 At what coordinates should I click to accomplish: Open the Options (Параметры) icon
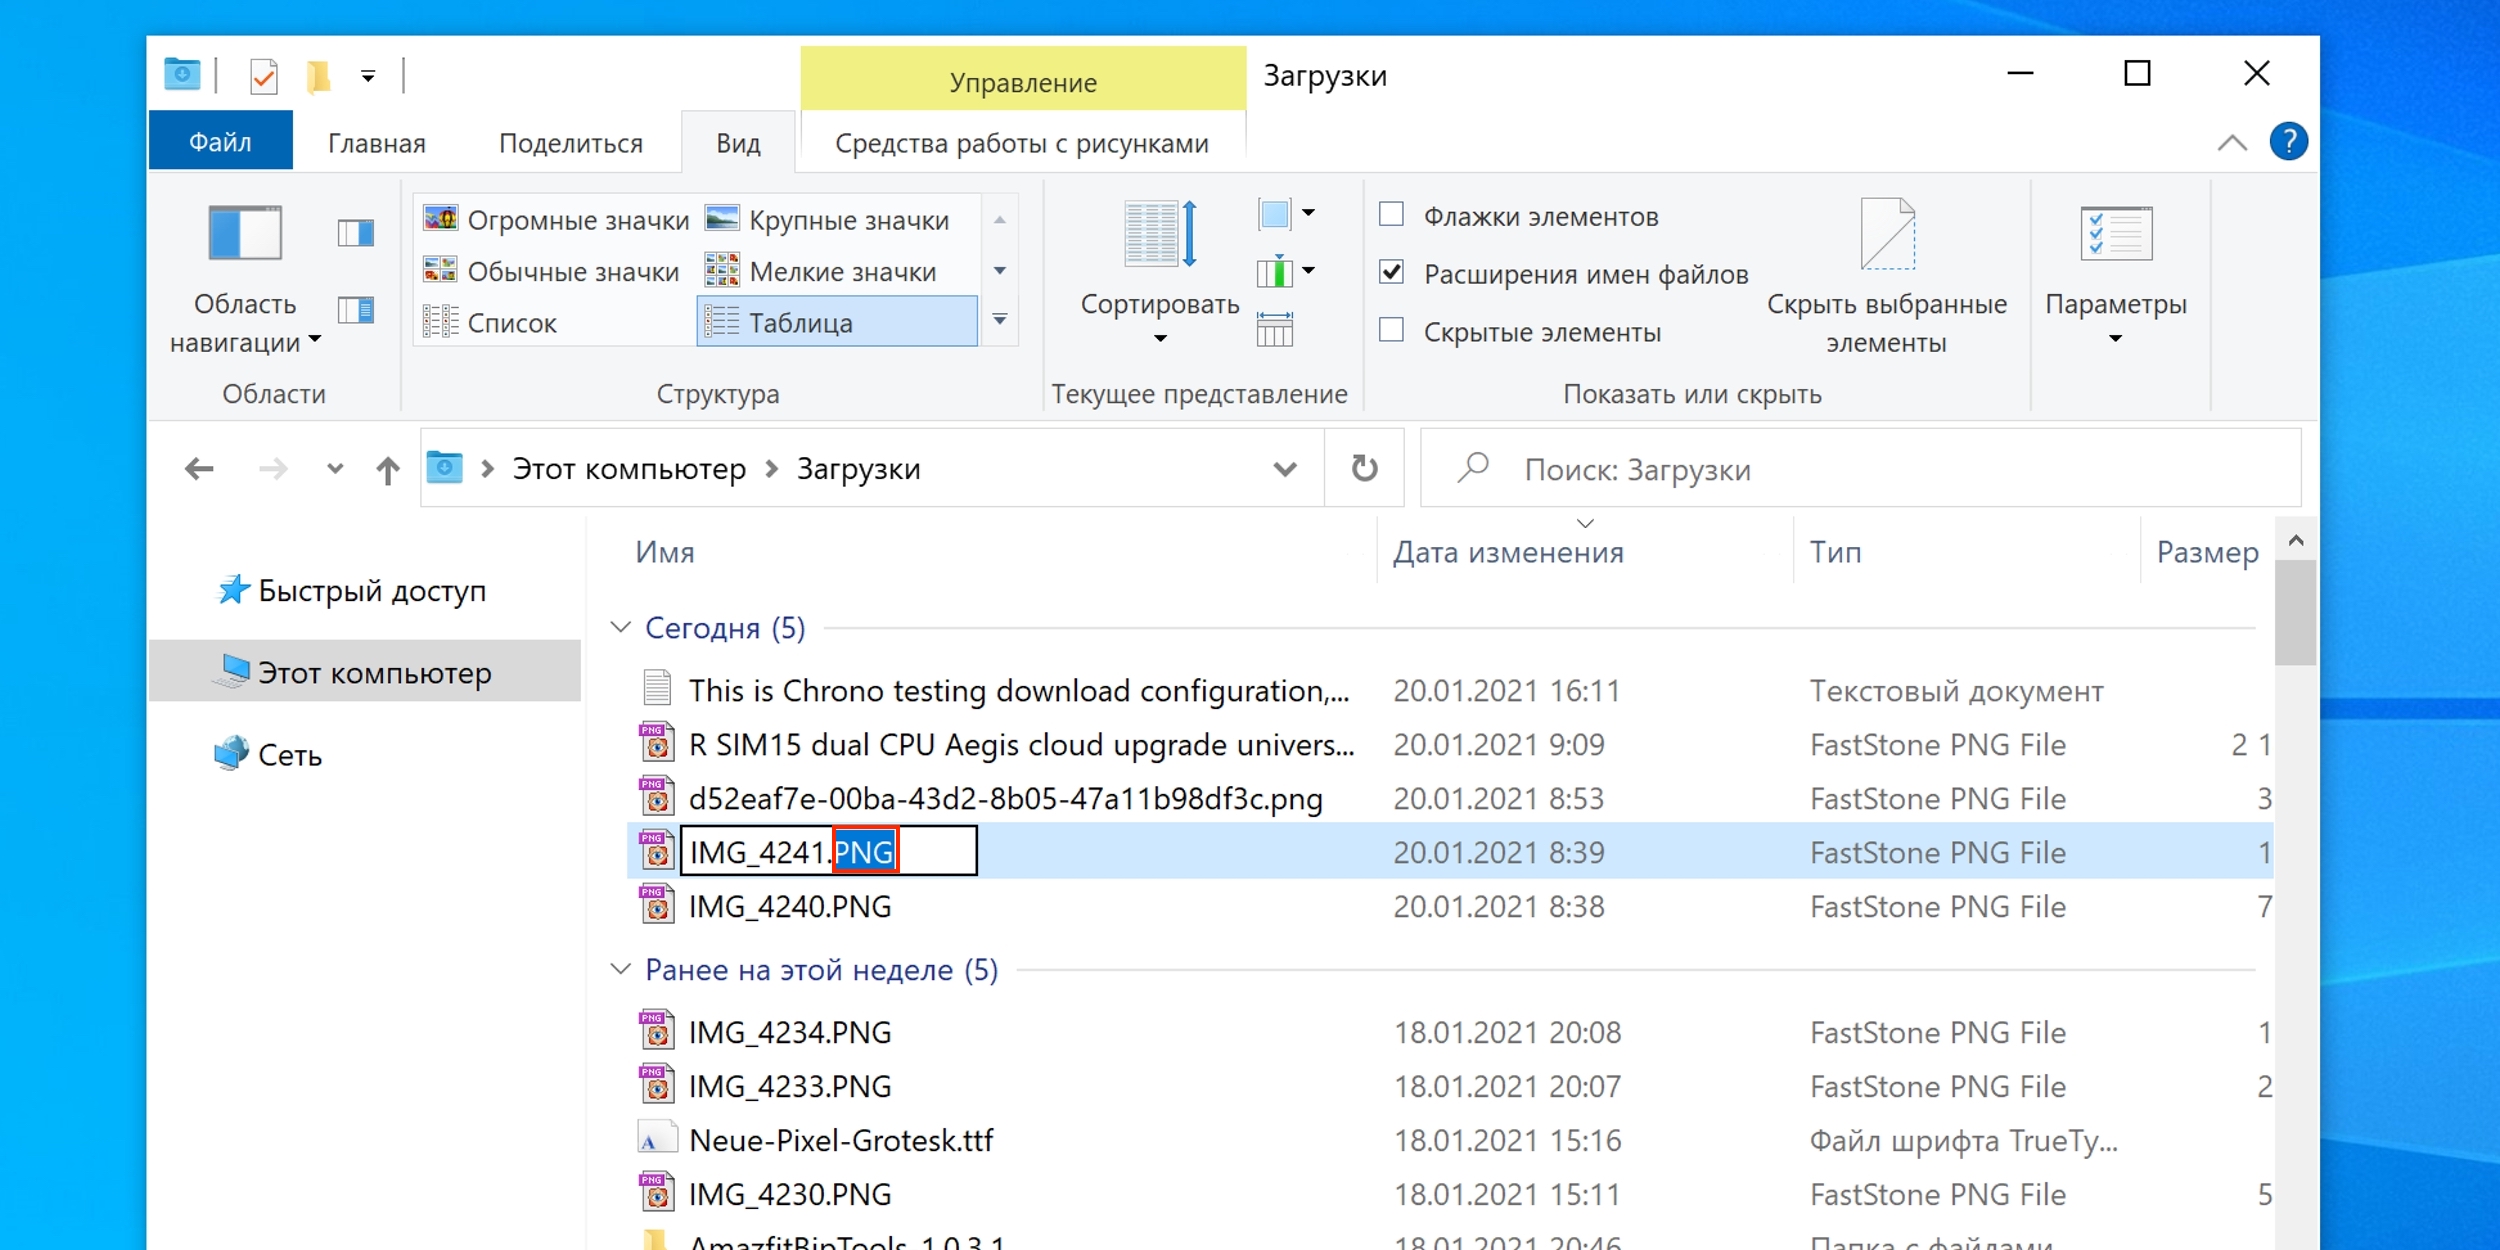(x=2115, y=234)
